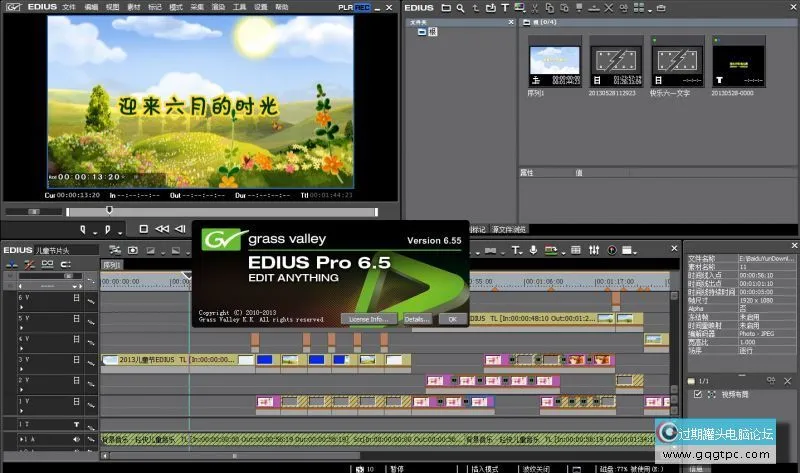The width and height of the screenshot is (800, 473).
Task: Click show in player icon in bin toolbar
Action: pyautogui.click(x=579, y=8)
